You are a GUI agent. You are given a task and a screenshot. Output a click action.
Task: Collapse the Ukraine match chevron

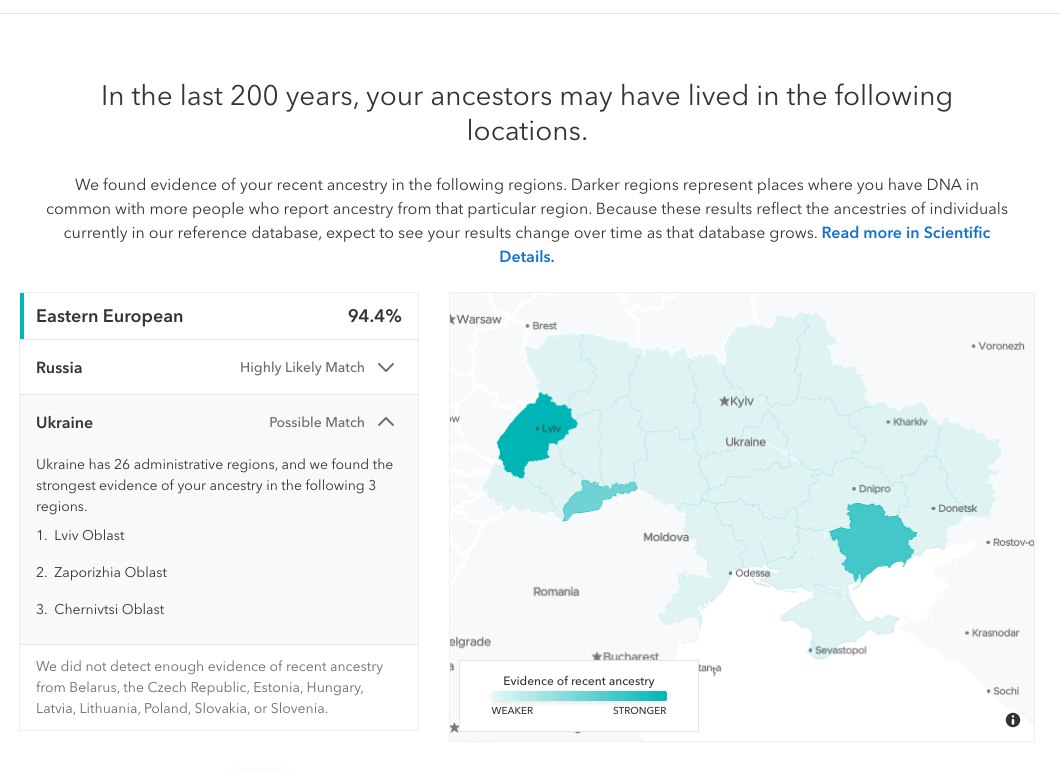pos(386,422)
